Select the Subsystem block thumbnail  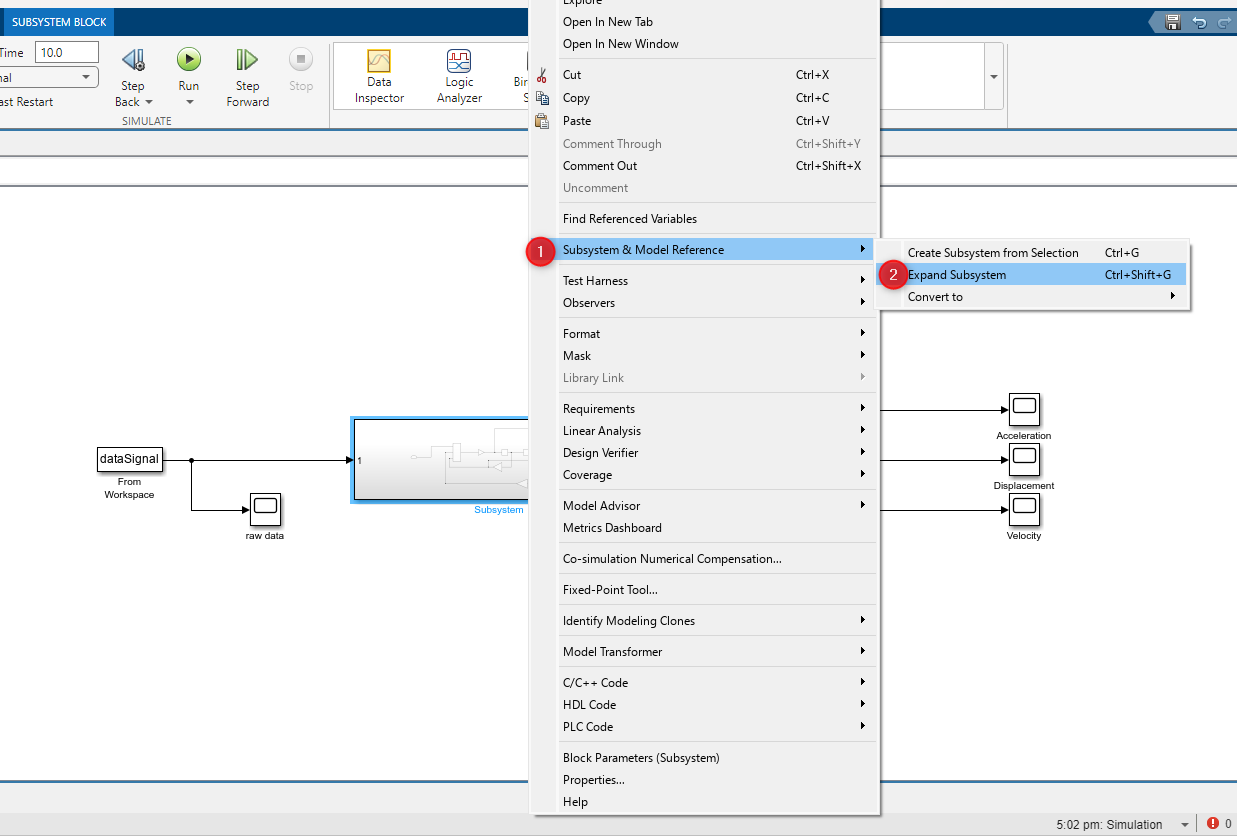(x=440, y=460)
